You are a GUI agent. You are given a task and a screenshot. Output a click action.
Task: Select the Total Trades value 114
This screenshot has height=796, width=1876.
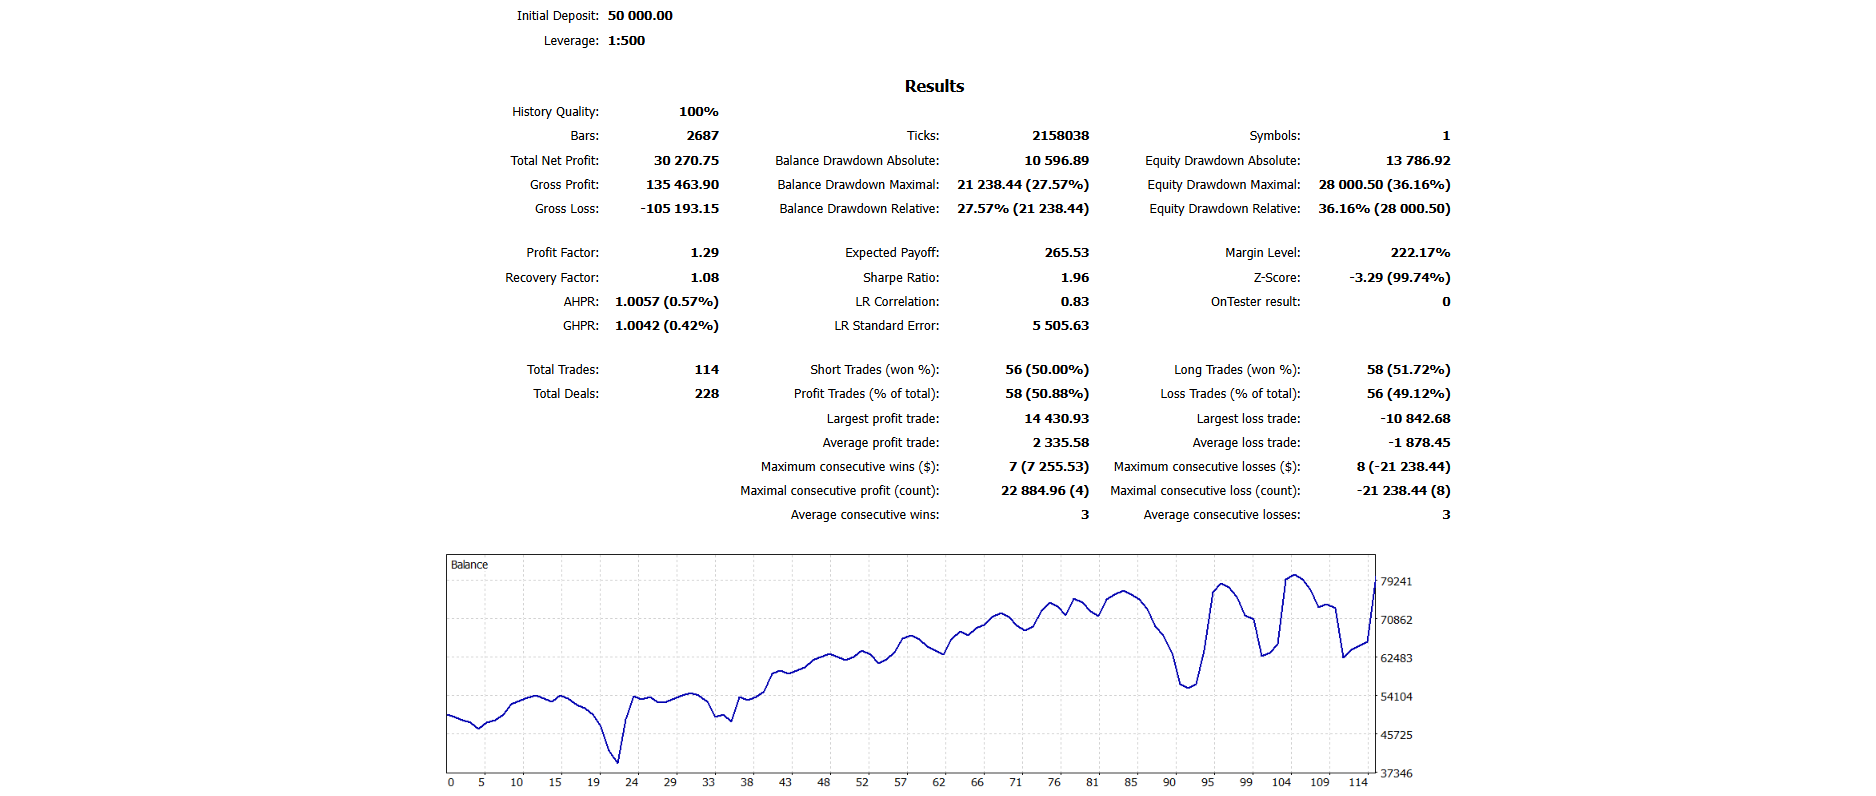pos(706,370)
